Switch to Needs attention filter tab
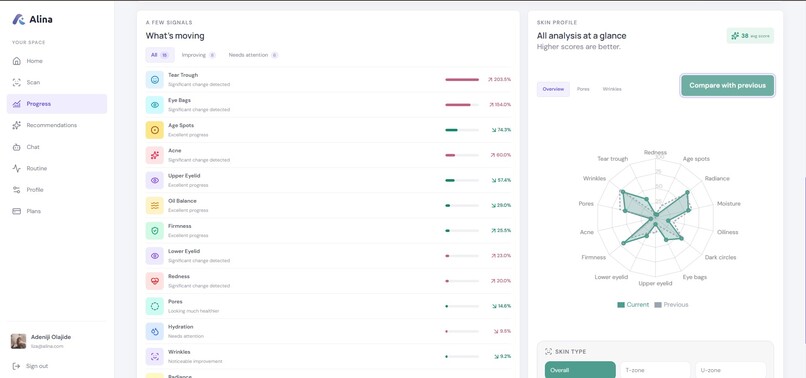 click(253, 55)
